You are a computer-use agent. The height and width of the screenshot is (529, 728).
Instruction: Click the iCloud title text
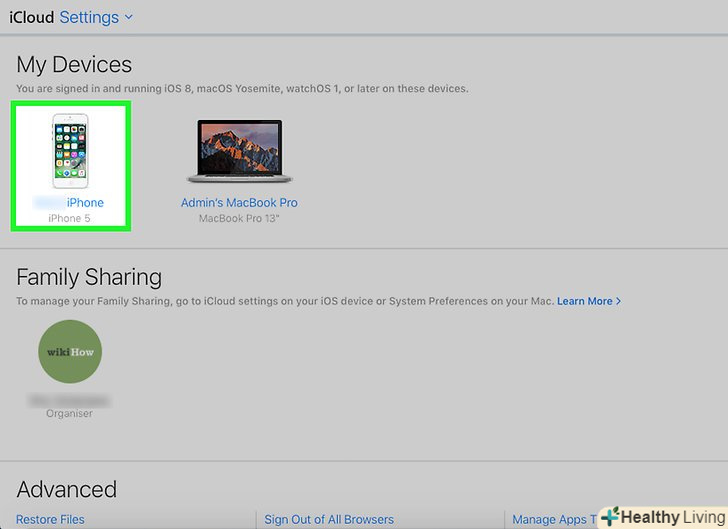click(x=32, y=17)
